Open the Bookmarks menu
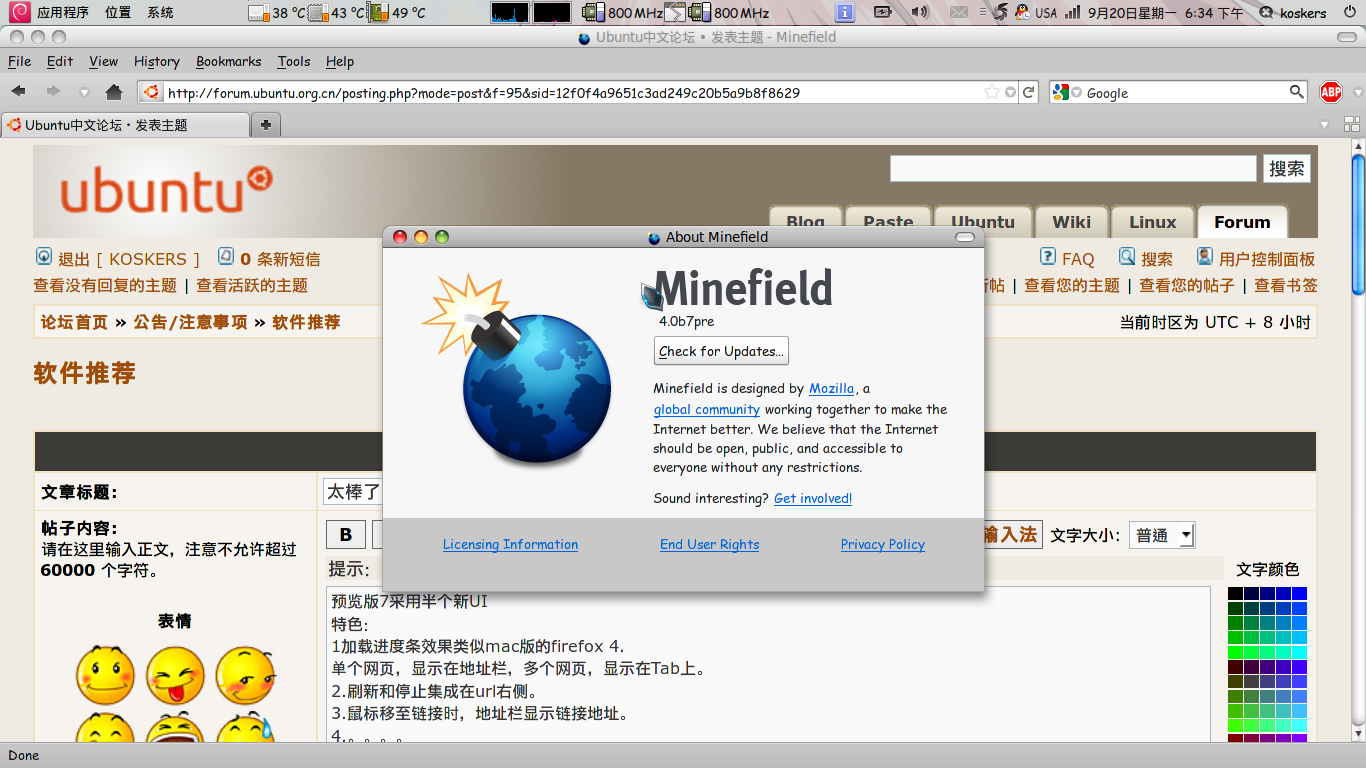The image size is (1366, 768). tap(229, 61)
